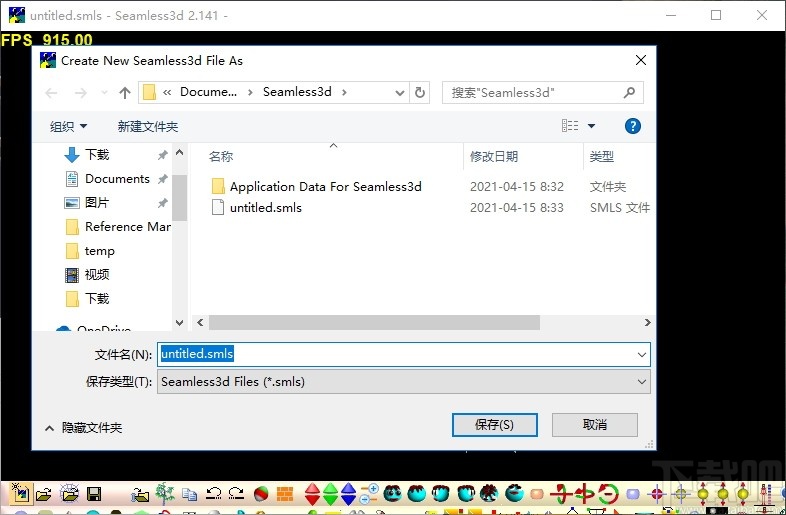
Task: Click the 保存(S) button
Action: (494, 425)
